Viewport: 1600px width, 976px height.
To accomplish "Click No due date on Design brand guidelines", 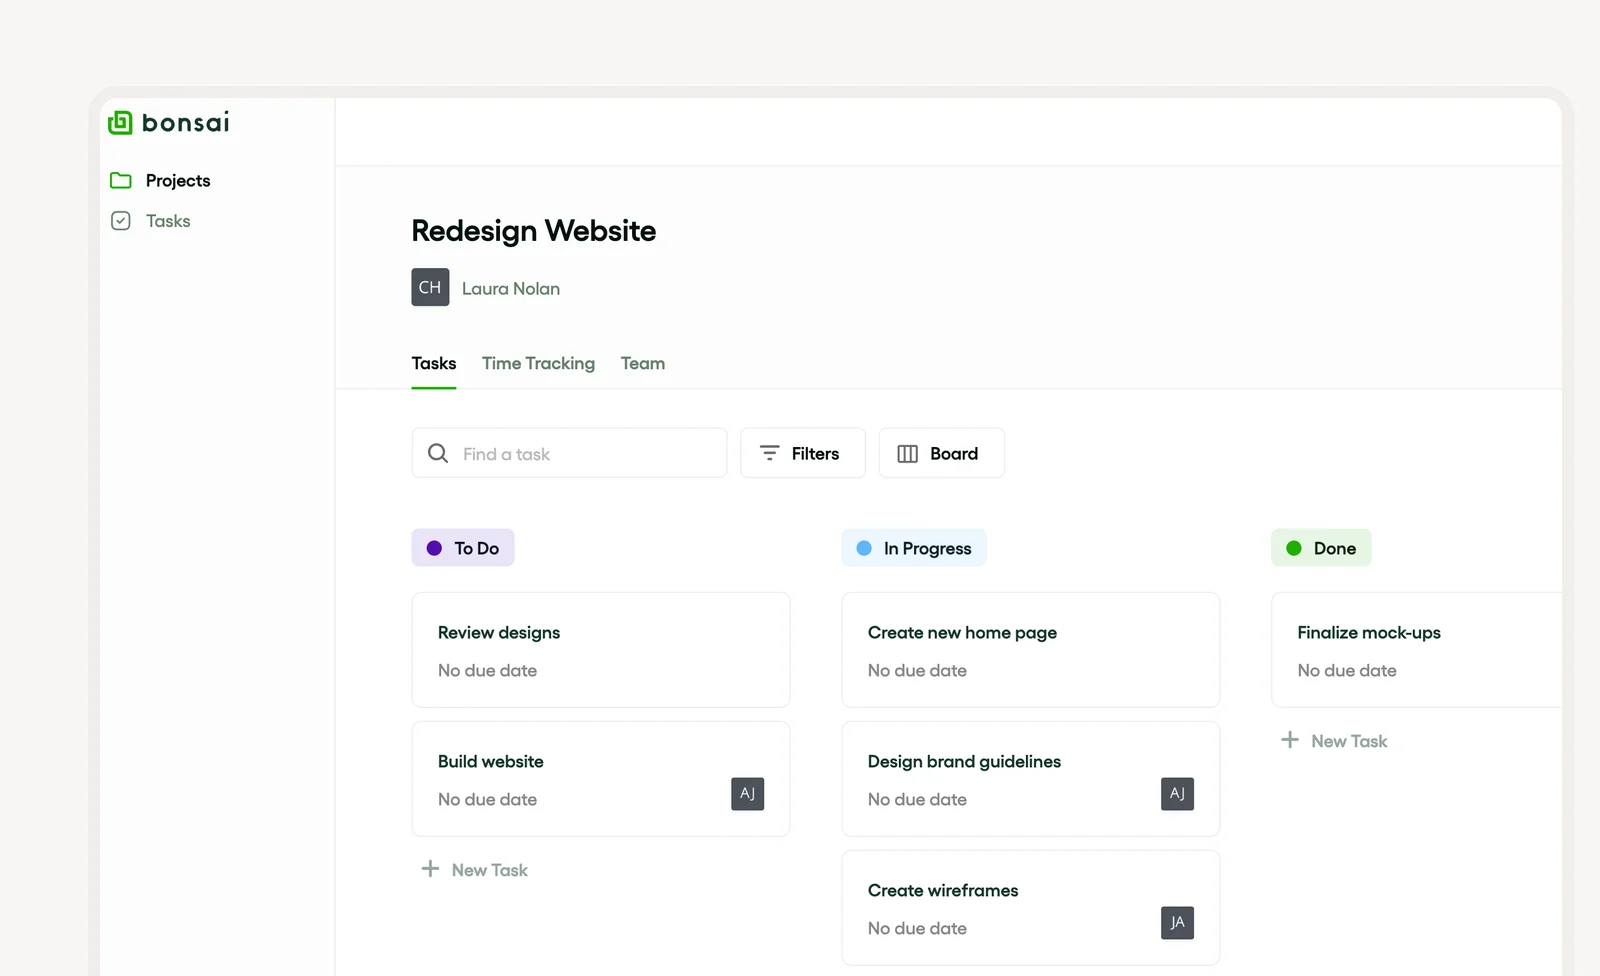I will point(918,800).
